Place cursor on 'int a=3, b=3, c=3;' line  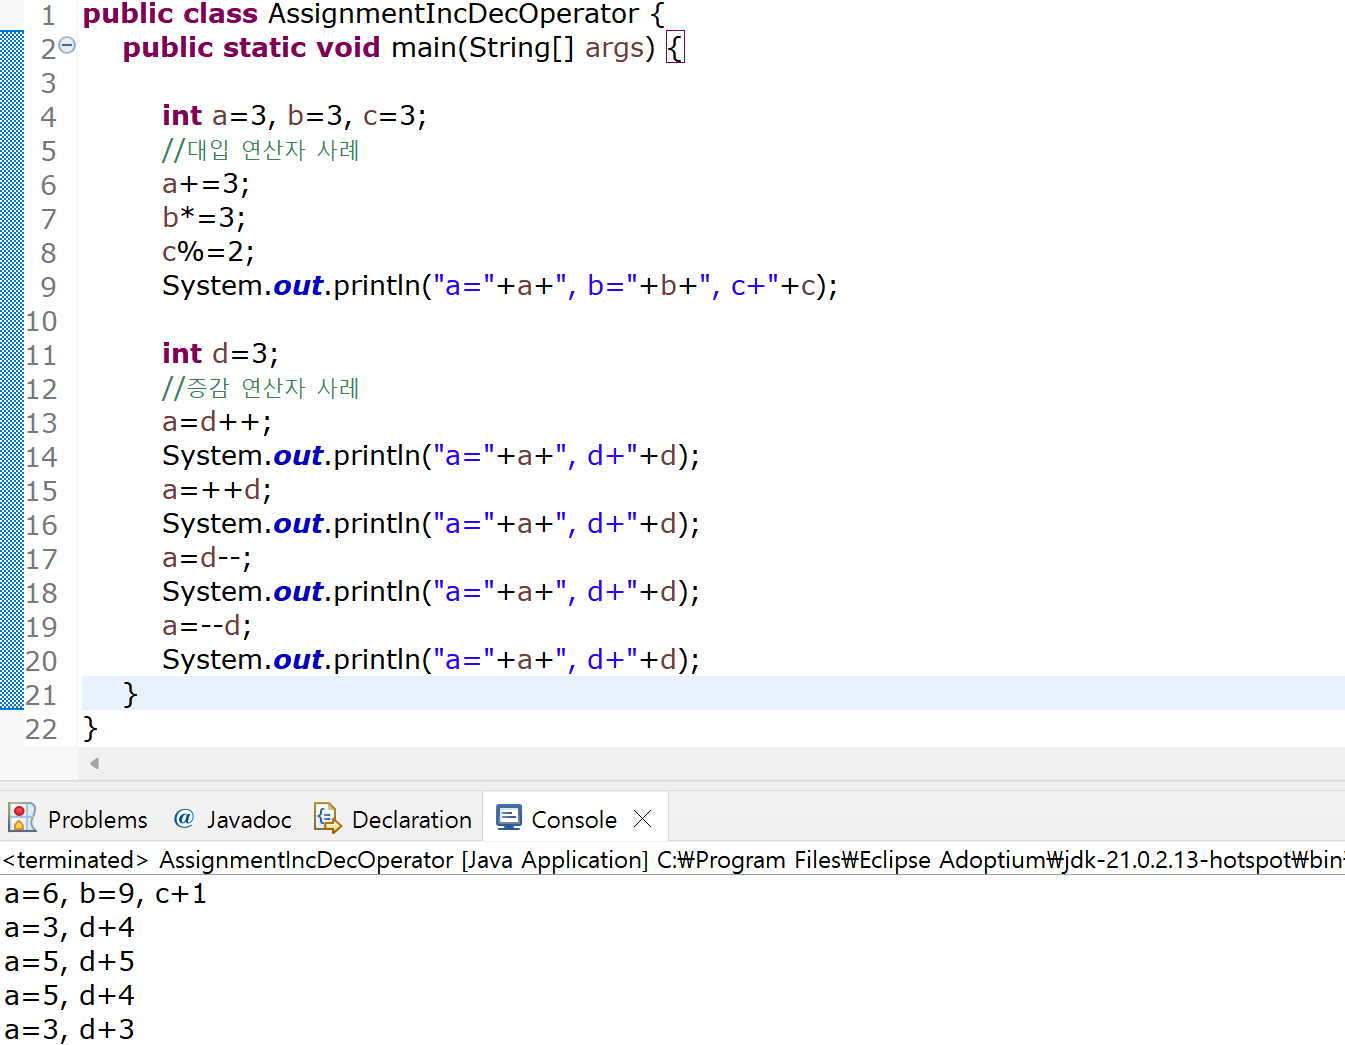point(294,116)
